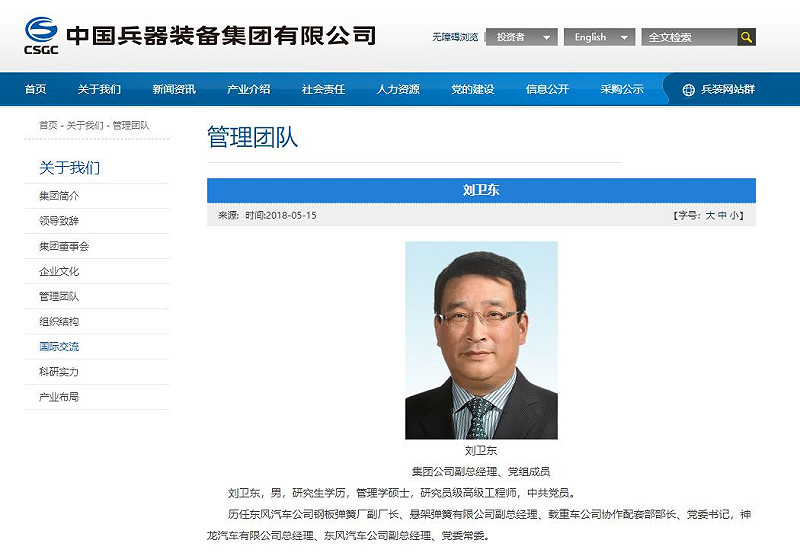800x553 pixels.
Task: Click the 中国兵器装备集团有限公司 title text
Action: 221,35
